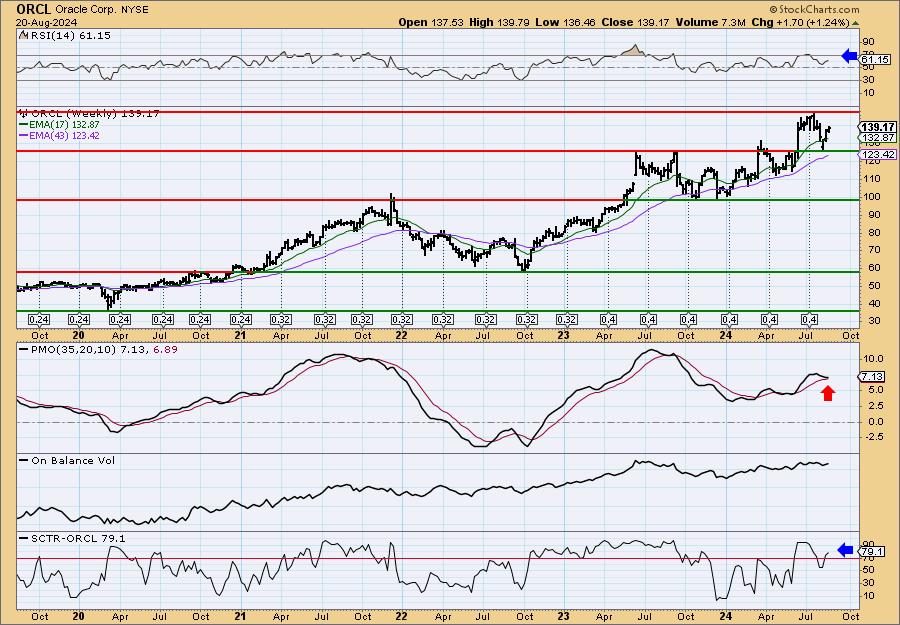Click the Volume 7.3M reading
This screenshot has height=625, width=900.
pos(711,22)
